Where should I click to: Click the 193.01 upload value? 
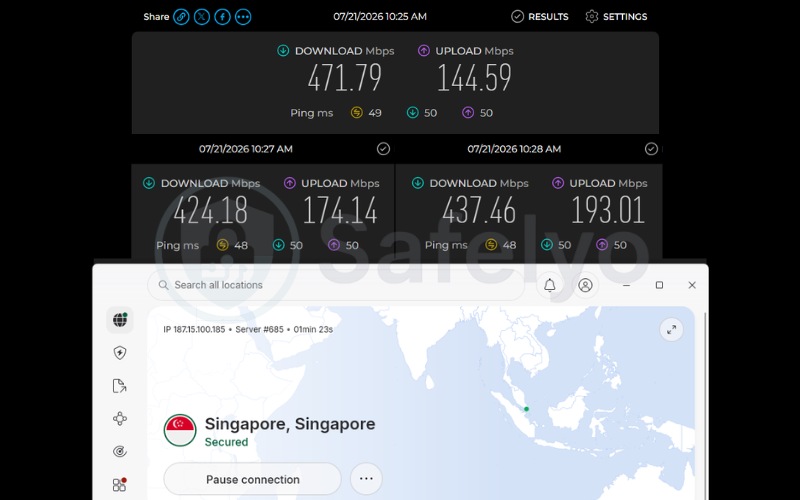point(608,210)
